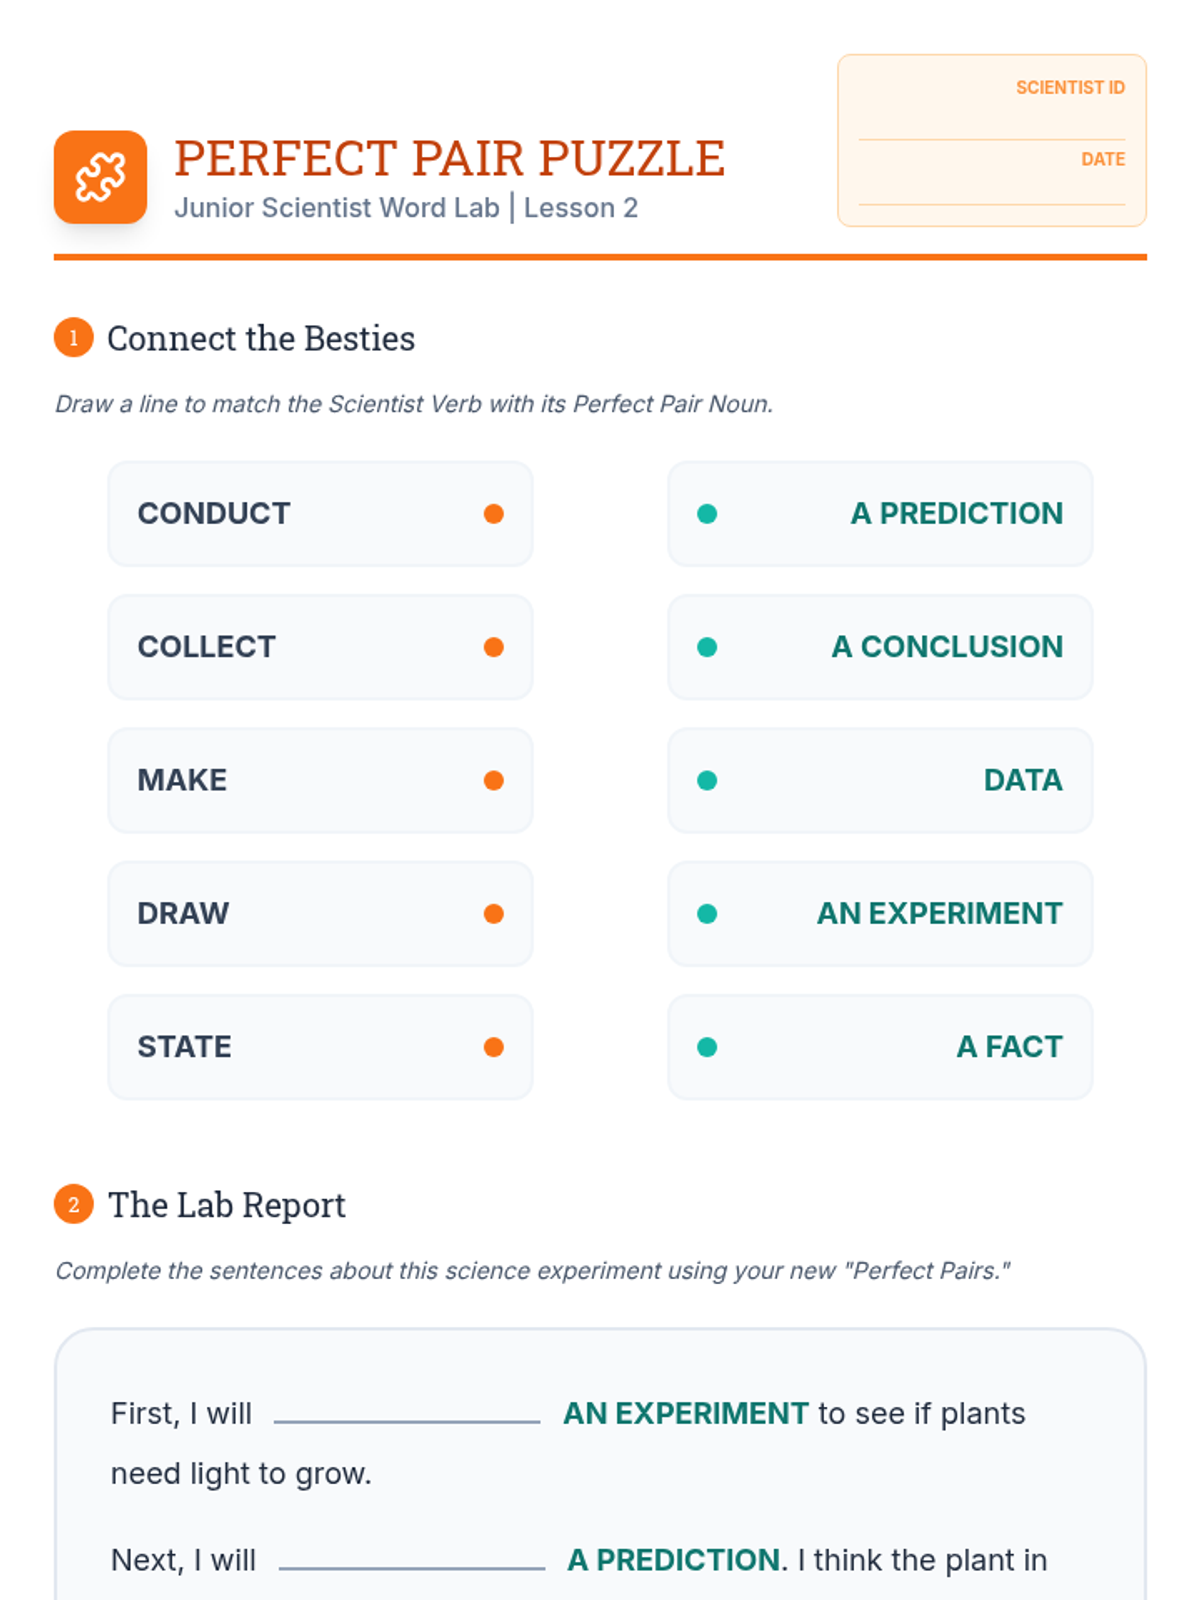Click the teal dot beside A FACT
The width and height of the screenshot is (1200, 1600).
707,1047
